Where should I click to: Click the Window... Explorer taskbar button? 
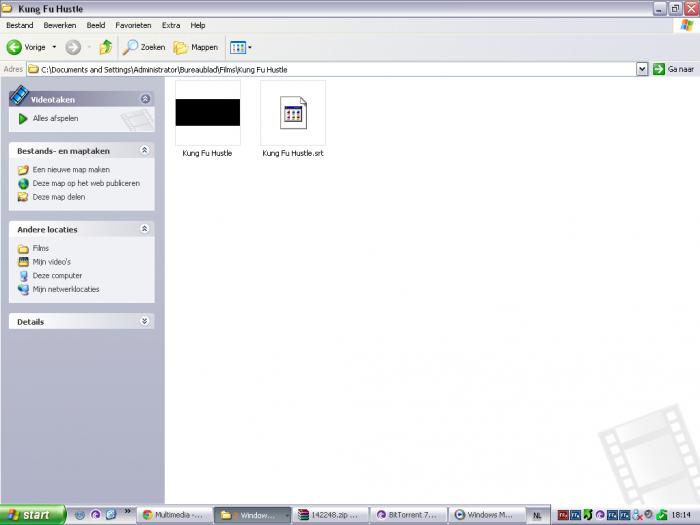click(253, 515)
